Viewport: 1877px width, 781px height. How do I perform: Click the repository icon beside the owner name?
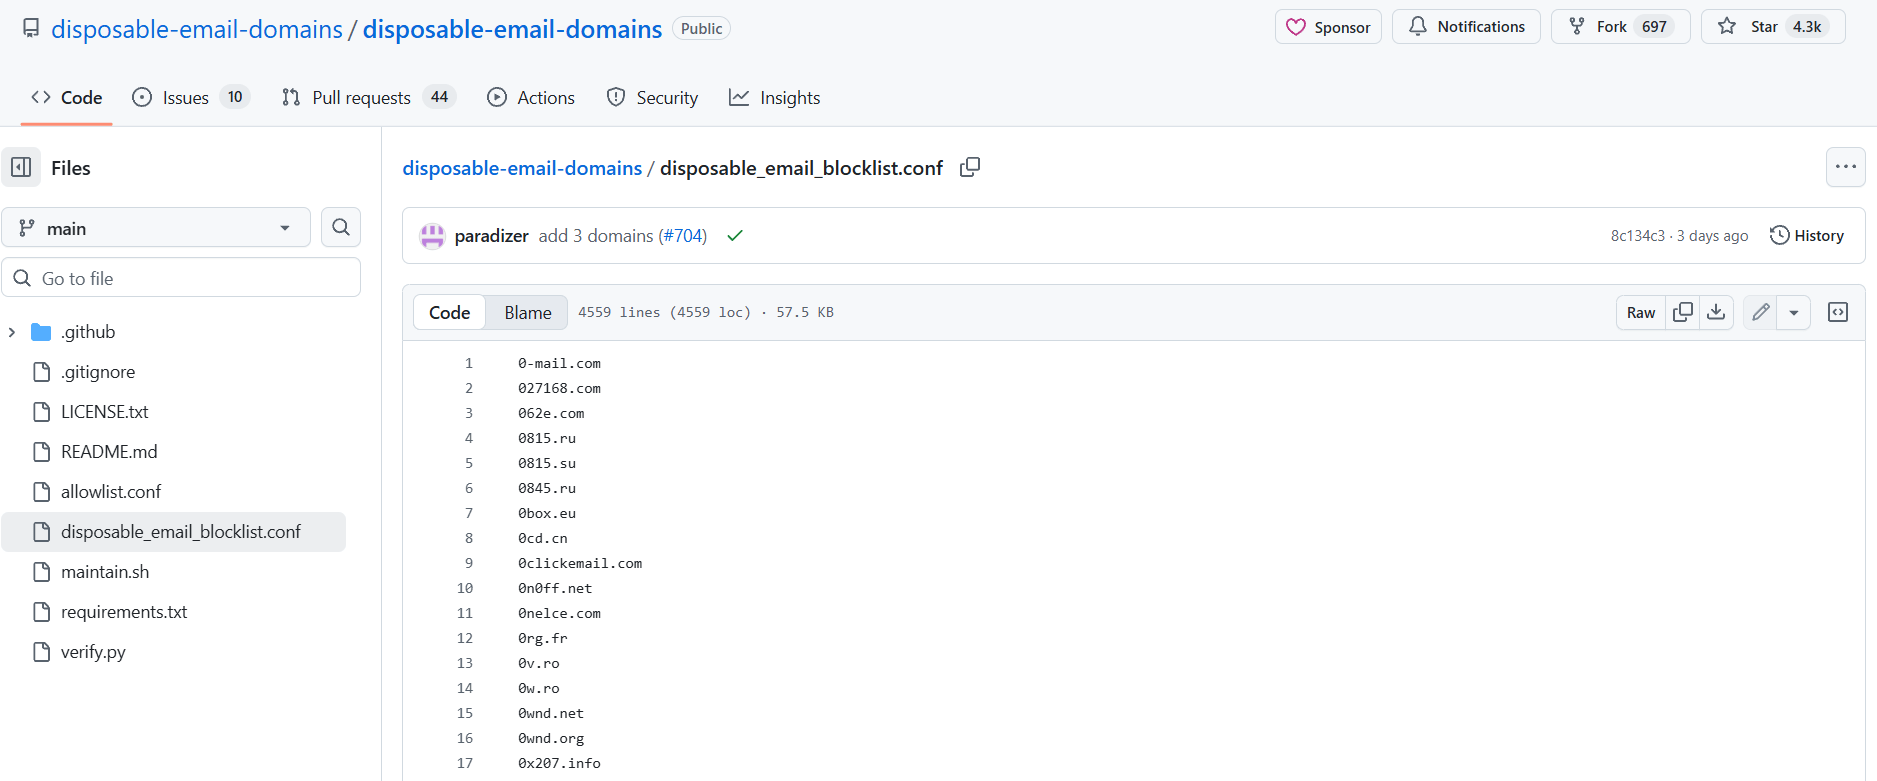[x=31, y=28]
